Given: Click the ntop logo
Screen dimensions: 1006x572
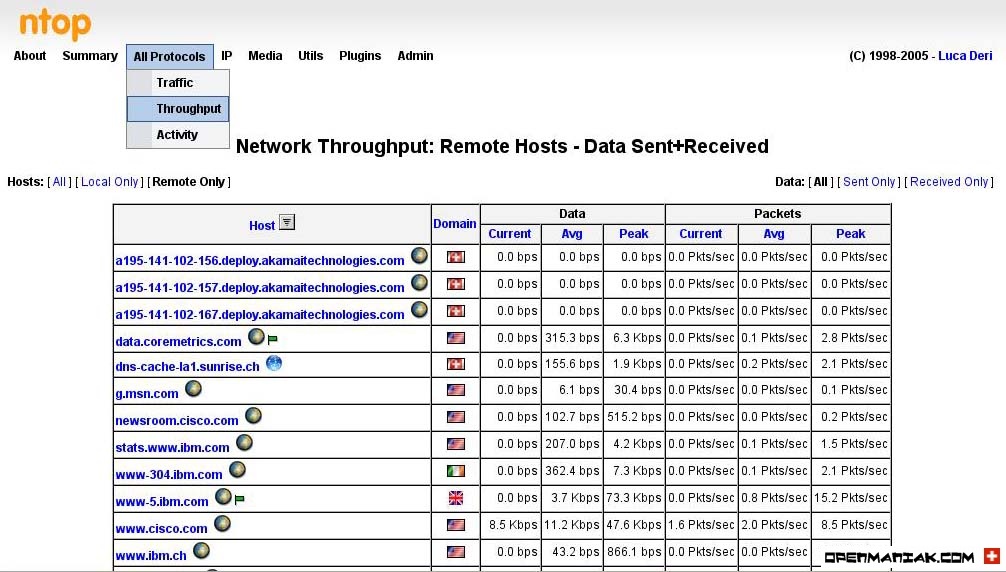Looking at the screenshot, I should point(55,24).
